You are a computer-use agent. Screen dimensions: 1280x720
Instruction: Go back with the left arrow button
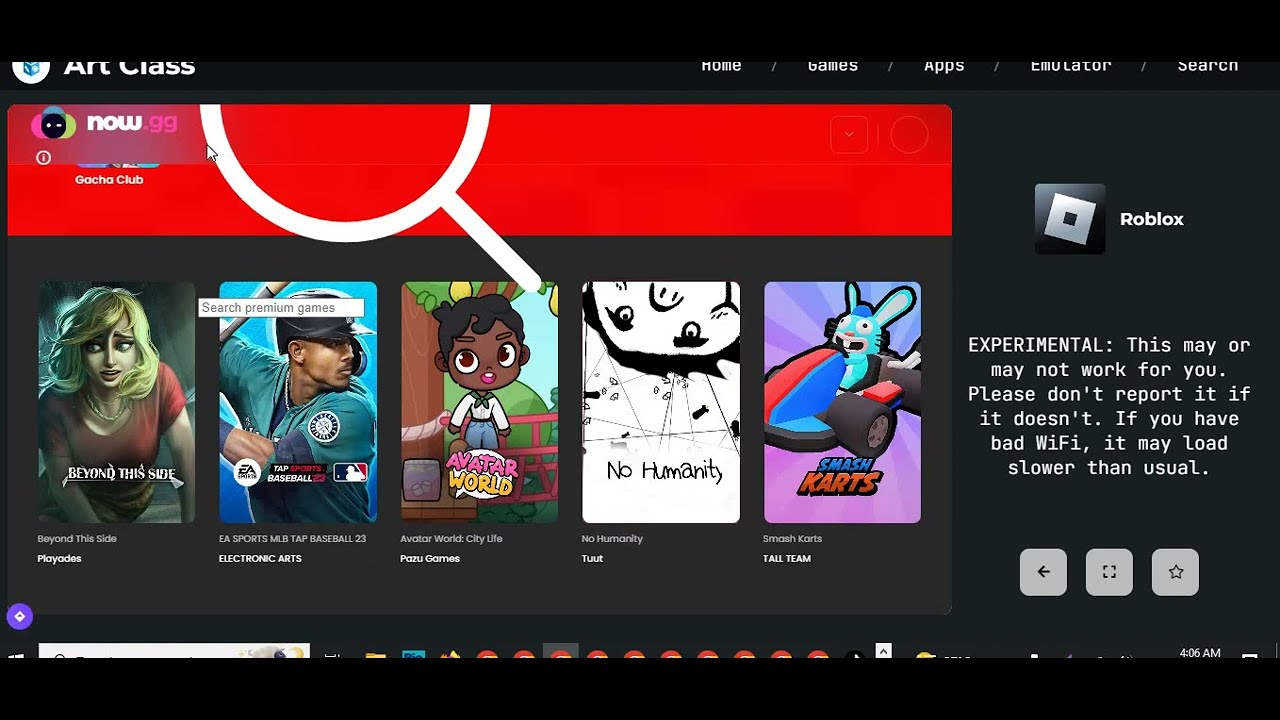click(1043, 572)
